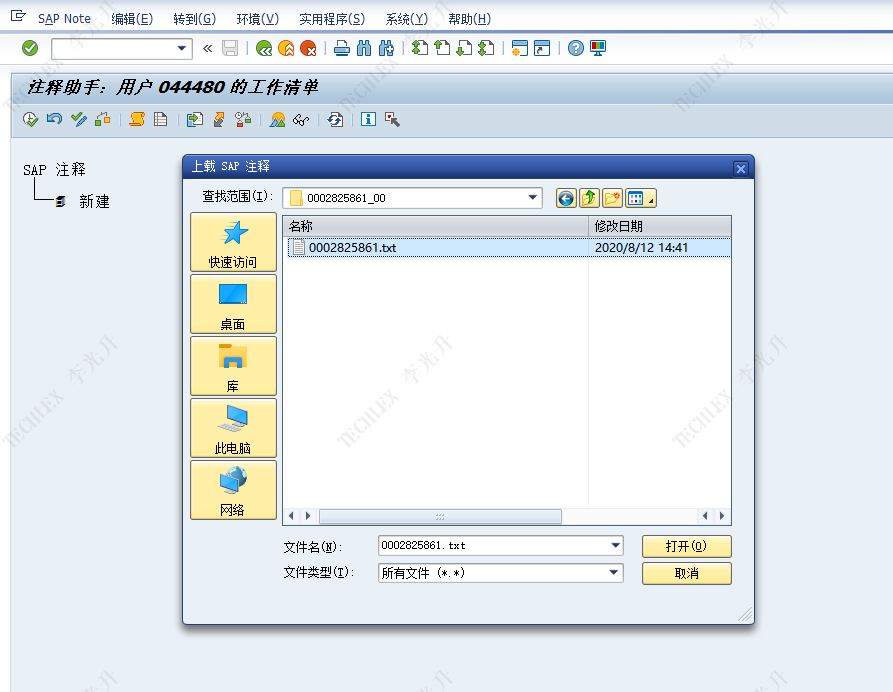Screen dimensions: 893x692
Task: Click the Find binoculars icon
Action: (364, 48)
